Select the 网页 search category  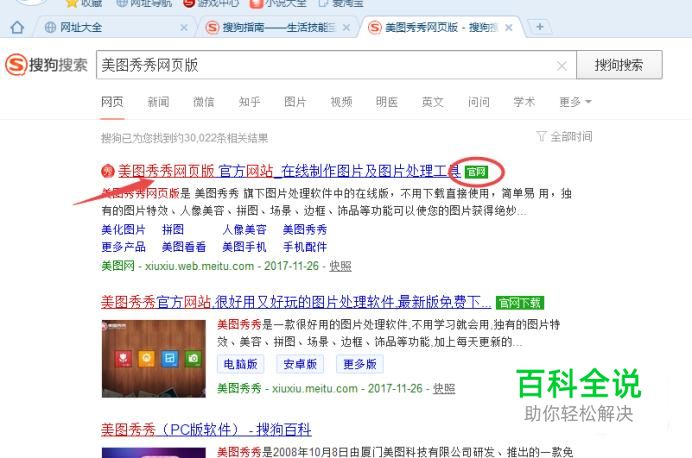[112, 102]
